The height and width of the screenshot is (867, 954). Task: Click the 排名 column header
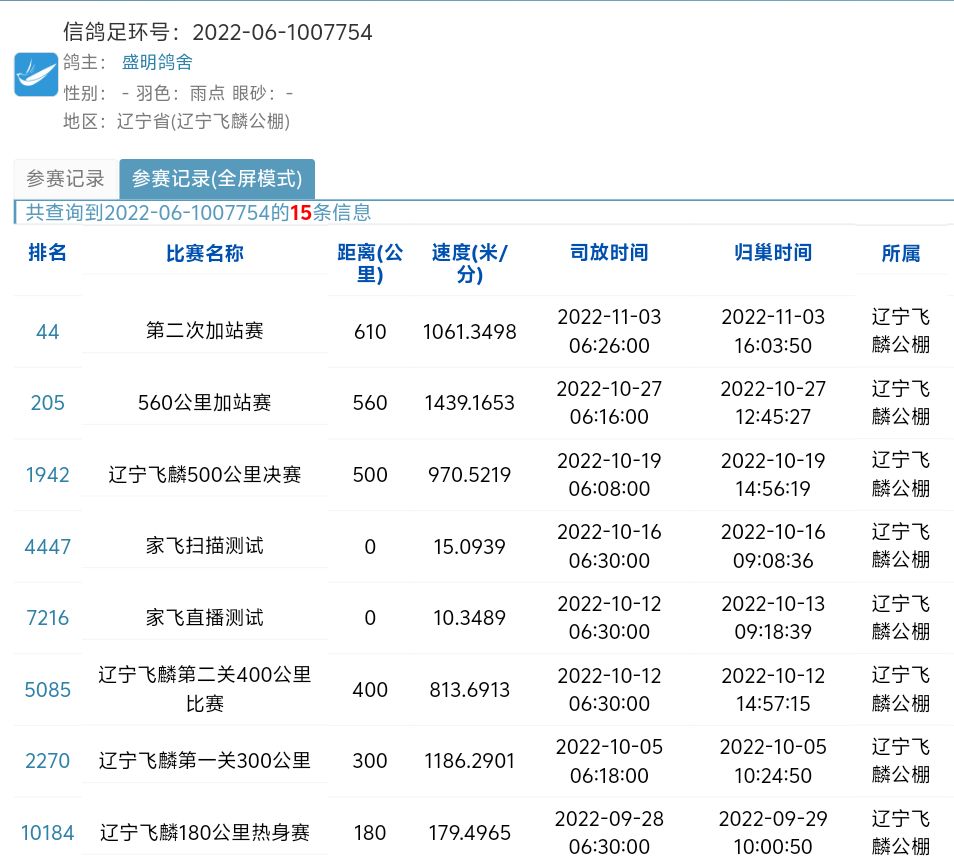point(47,253)
